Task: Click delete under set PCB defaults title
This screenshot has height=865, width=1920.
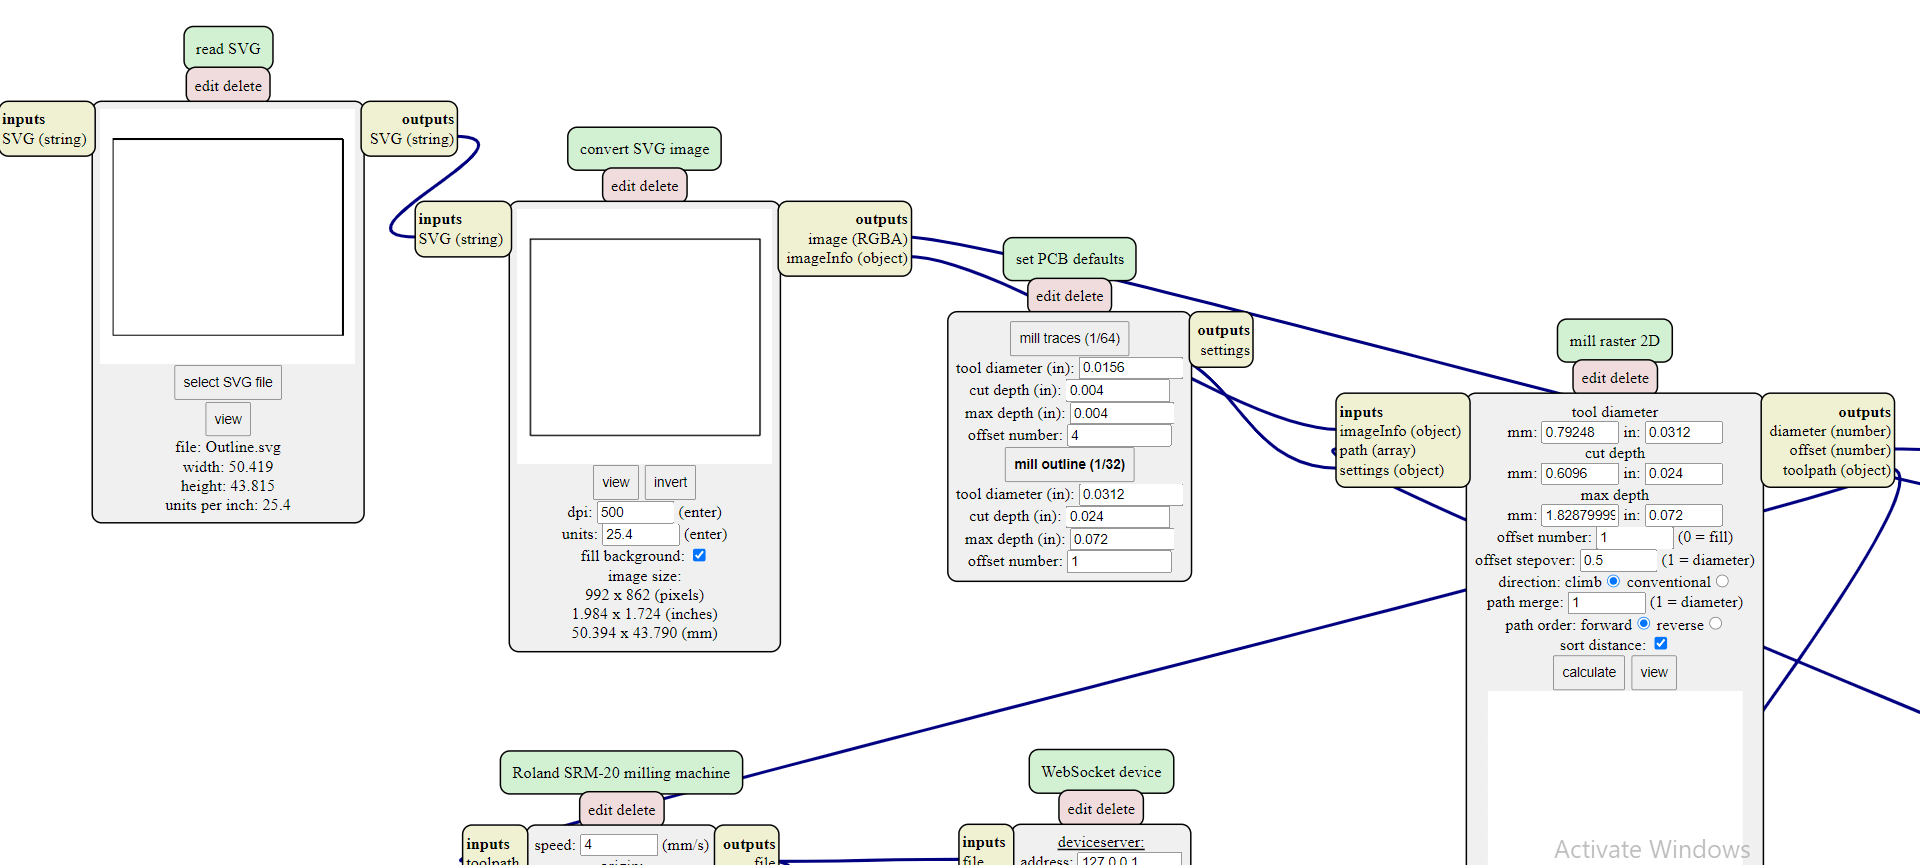Action: pos(1084,296)
